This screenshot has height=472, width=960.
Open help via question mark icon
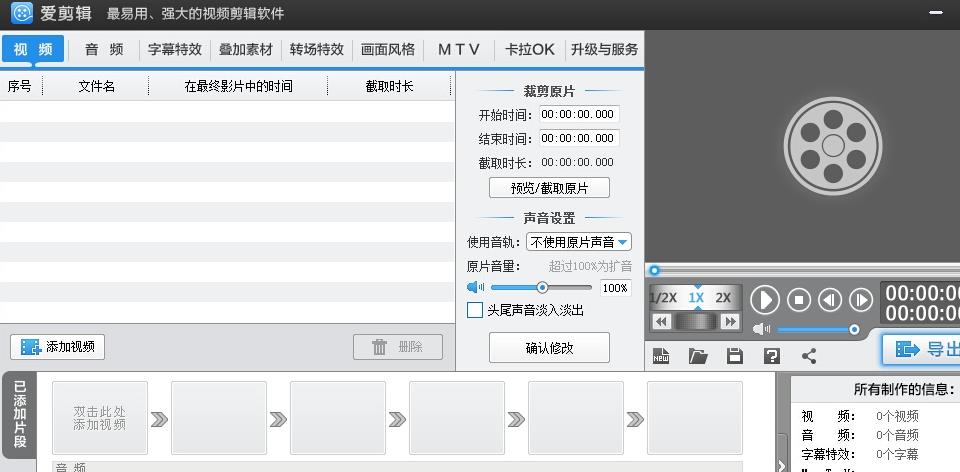click(772, 356)
